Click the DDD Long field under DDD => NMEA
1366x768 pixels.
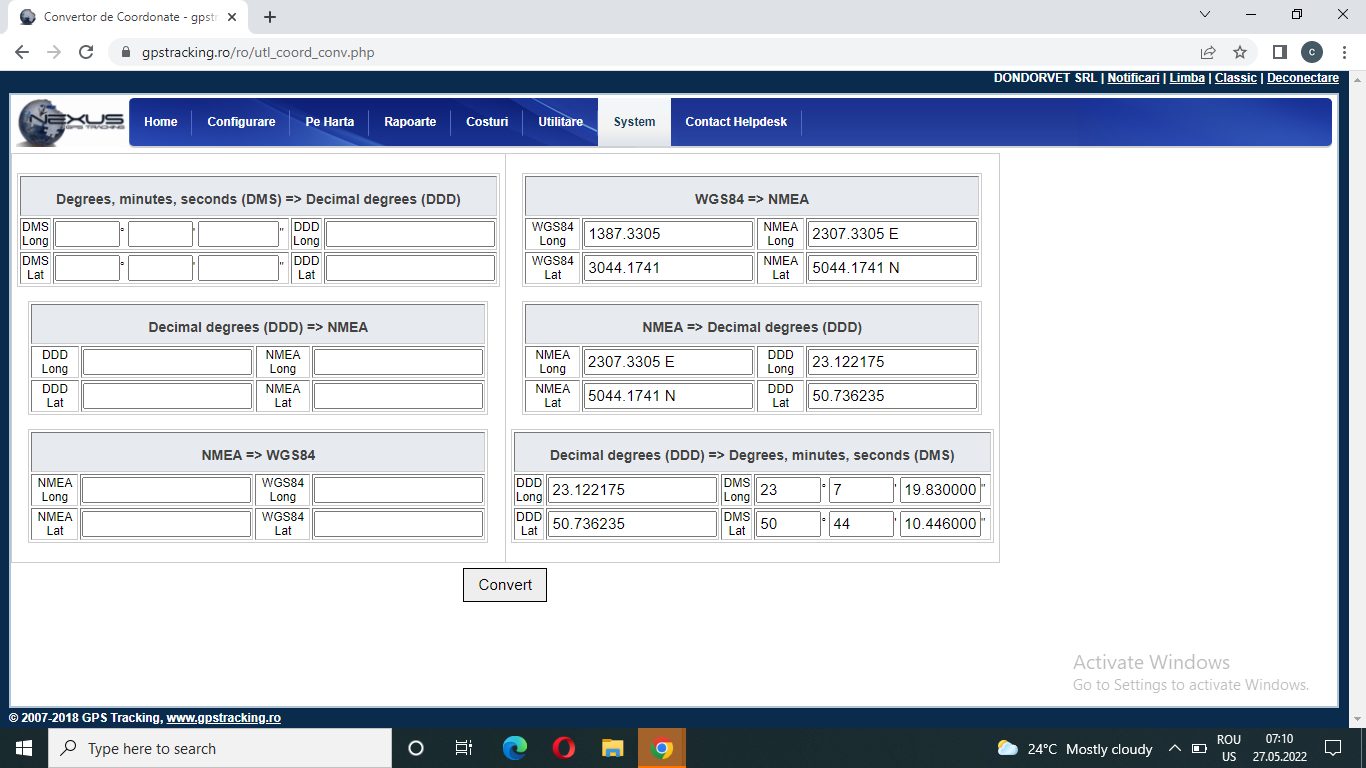[x=167, y=362]
